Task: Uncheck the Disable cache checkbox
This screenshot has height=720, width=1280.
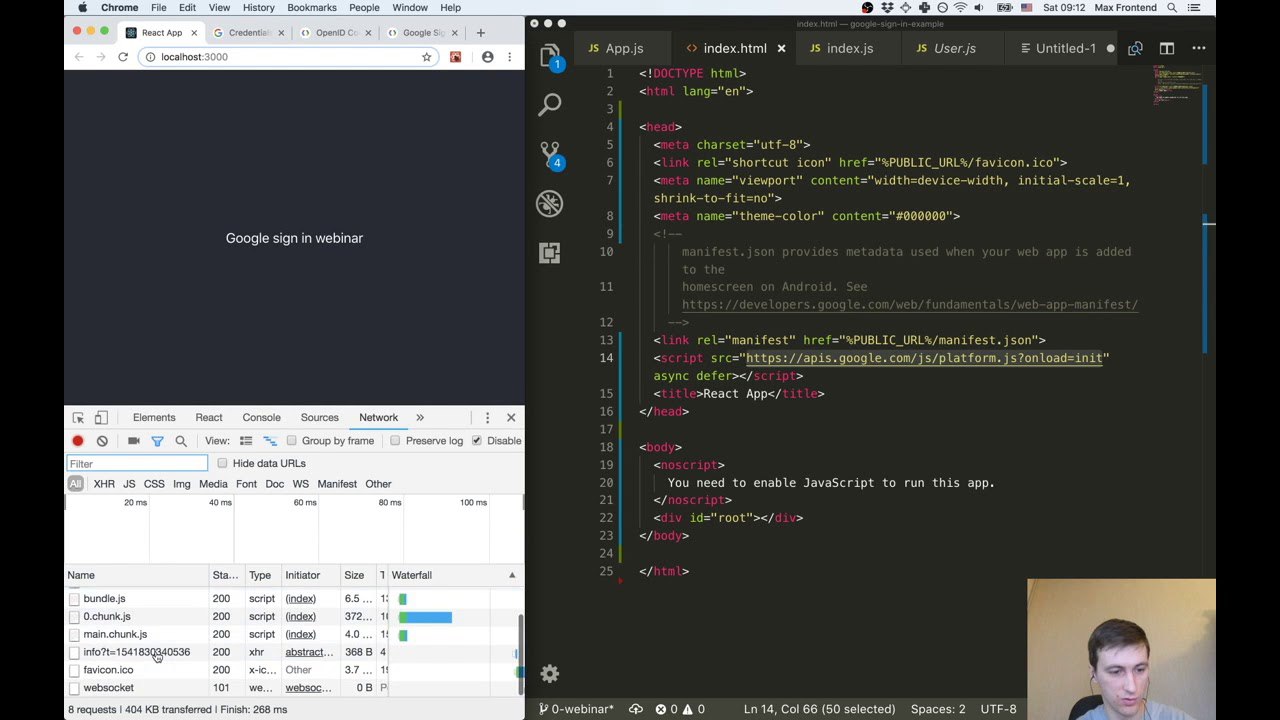Action: [477, 441]
